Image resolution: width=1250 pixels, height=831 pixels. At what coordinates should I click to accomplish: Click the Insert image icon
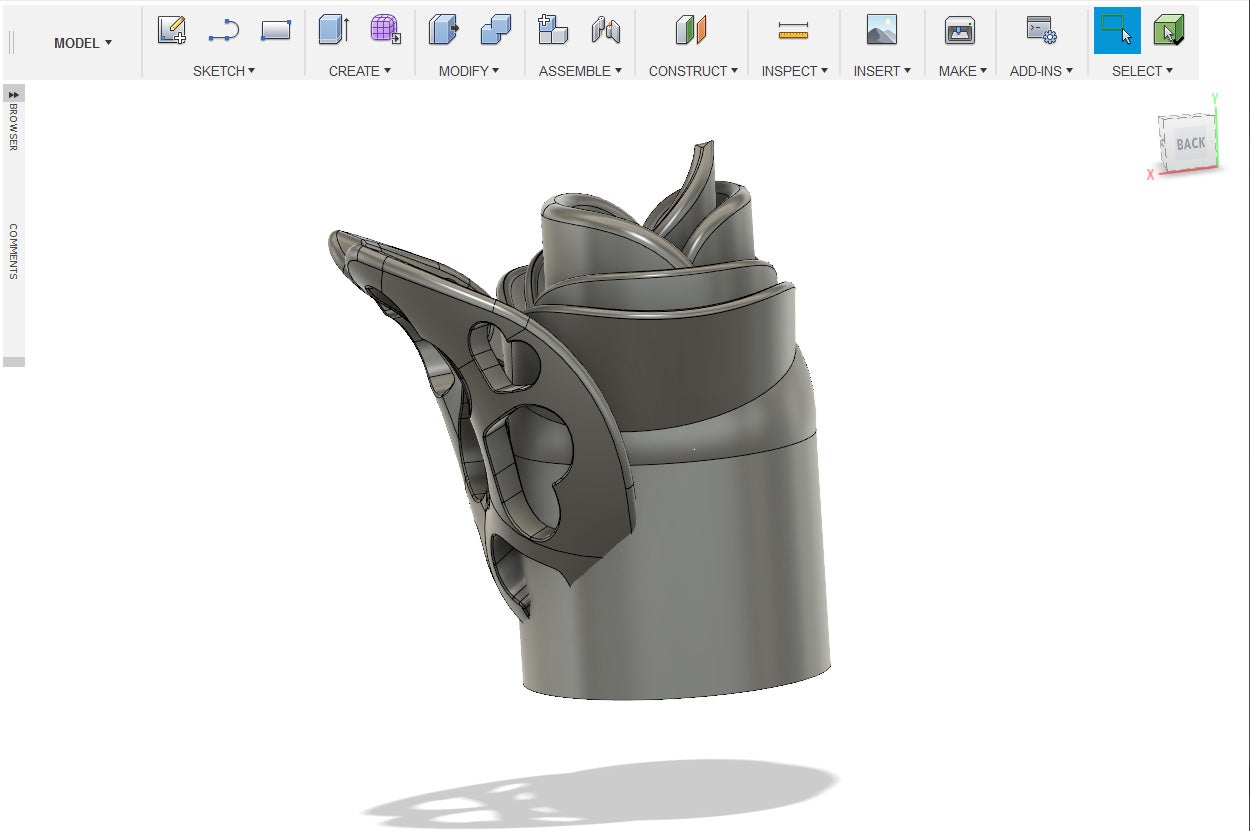(881, 31)
